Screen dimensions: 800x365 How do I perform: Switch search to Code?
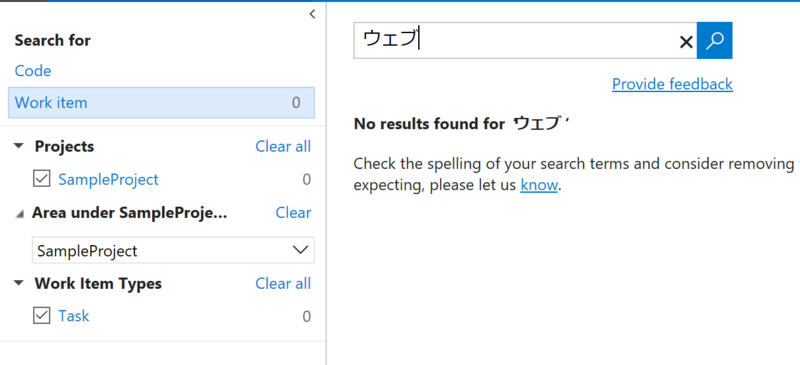33,71
